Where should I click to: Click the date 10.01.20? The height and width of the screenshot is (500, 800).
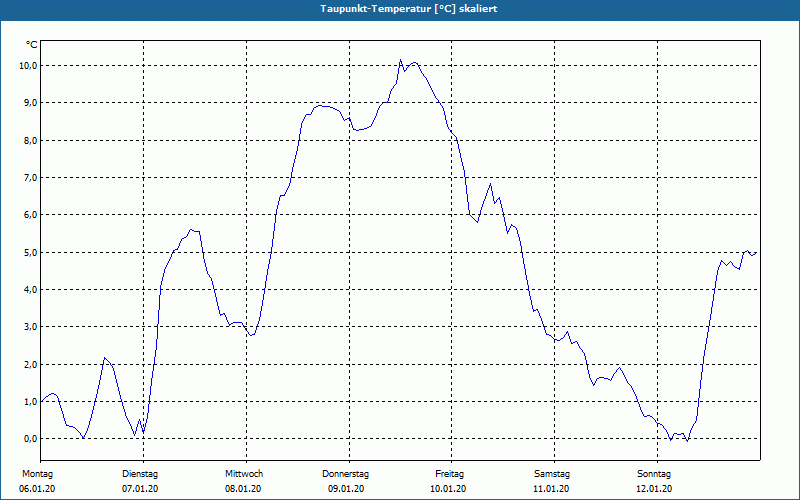(x=448, y=489)
